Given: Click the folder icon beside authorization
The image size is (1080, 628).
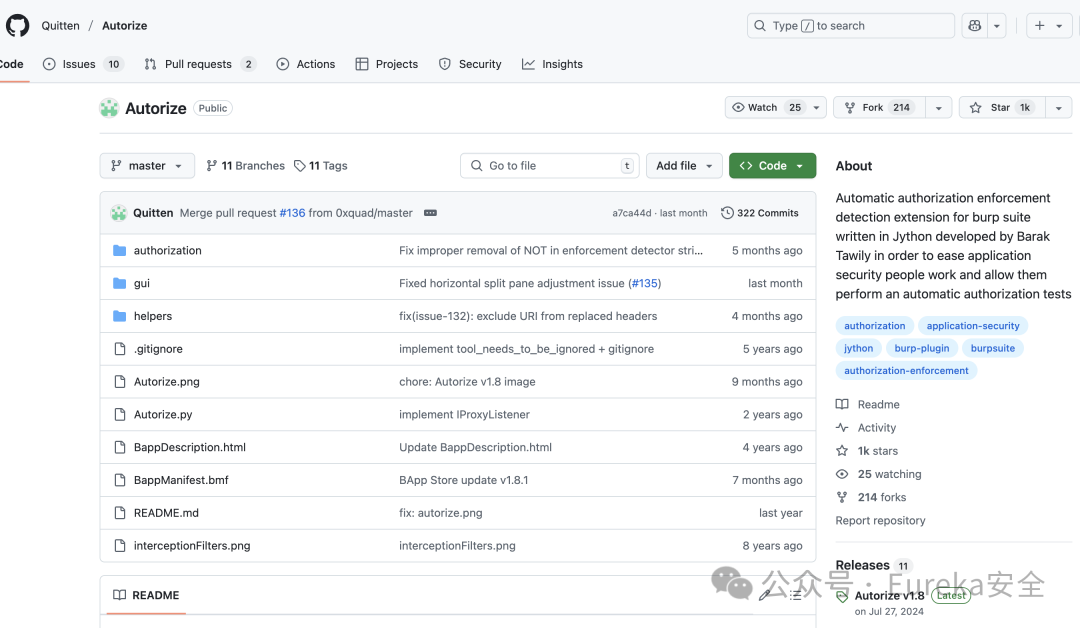Looking at the screenshot, I should (x=119, y=251).
